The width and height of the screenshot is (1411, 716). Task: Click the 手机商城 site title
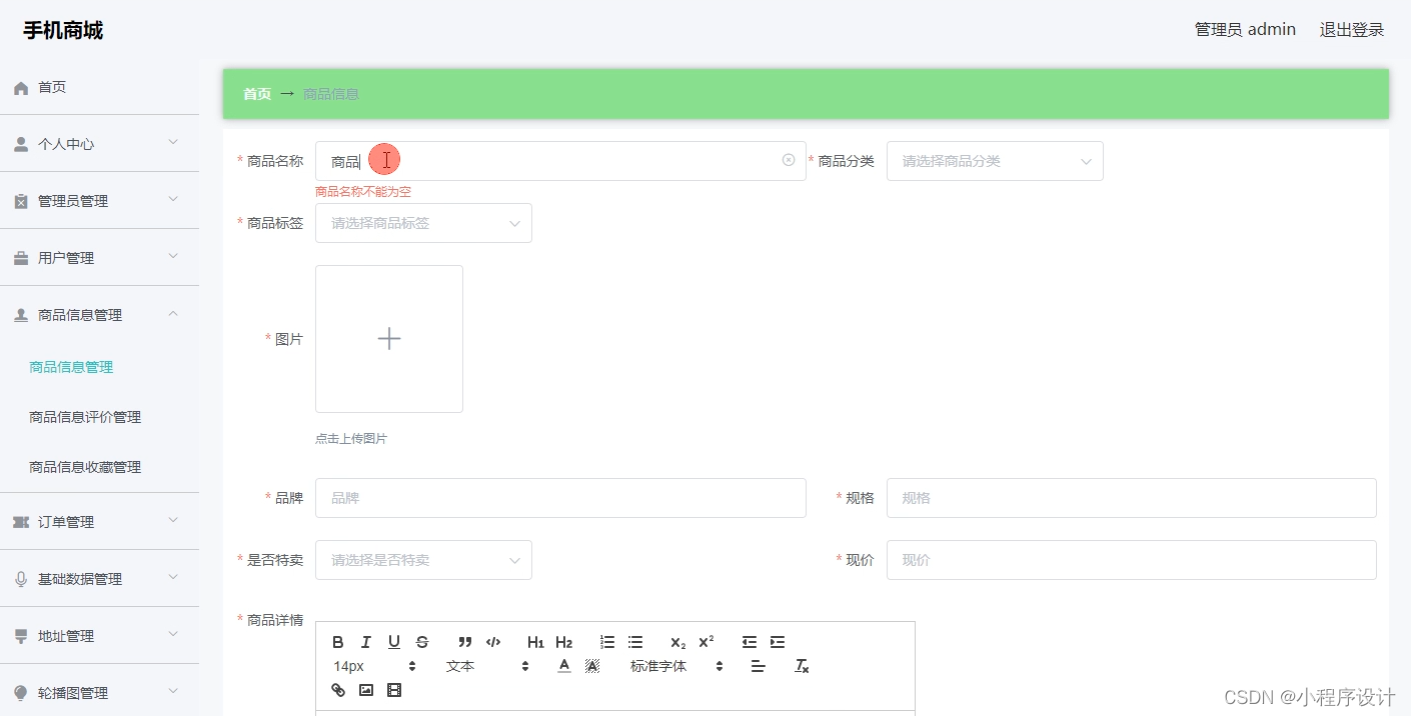click(63, 31)
